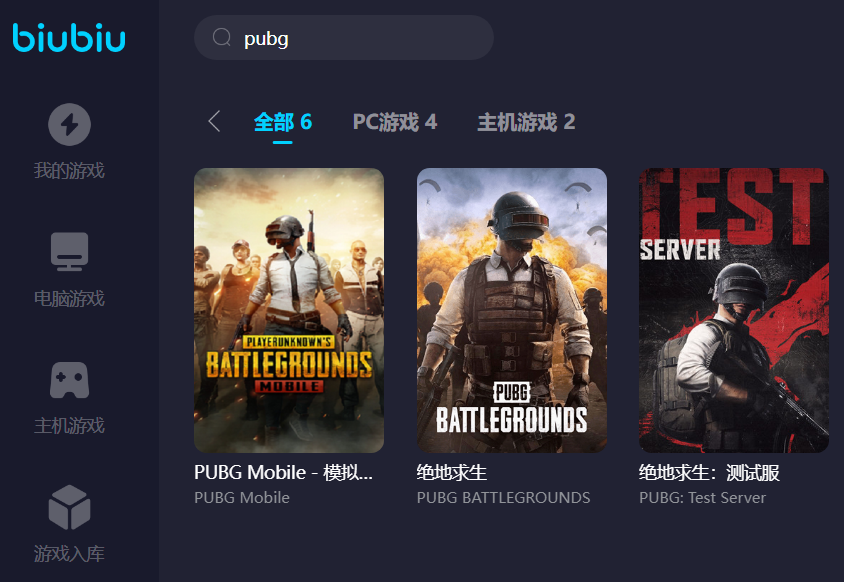This screenshot has width=844, height=582.
Task: Click the PUBG Mobile - 模拟... title
Action: pyautogui.click(x=283, y=472)
